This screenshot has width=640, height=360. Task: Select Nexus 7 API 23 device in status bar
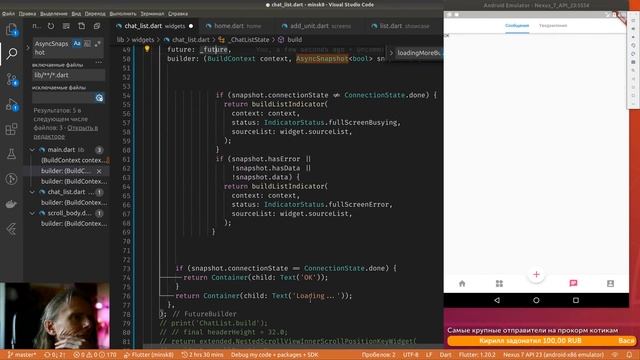click(553, 355)
